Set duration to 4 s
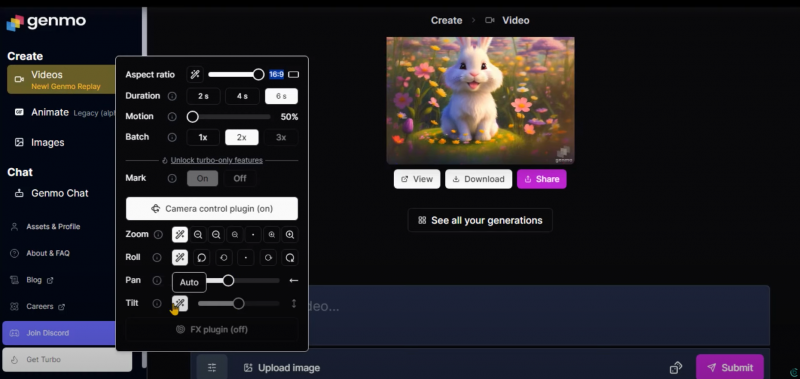The width and height of the screenshot is (800, 379). click(x=242, y=96)
